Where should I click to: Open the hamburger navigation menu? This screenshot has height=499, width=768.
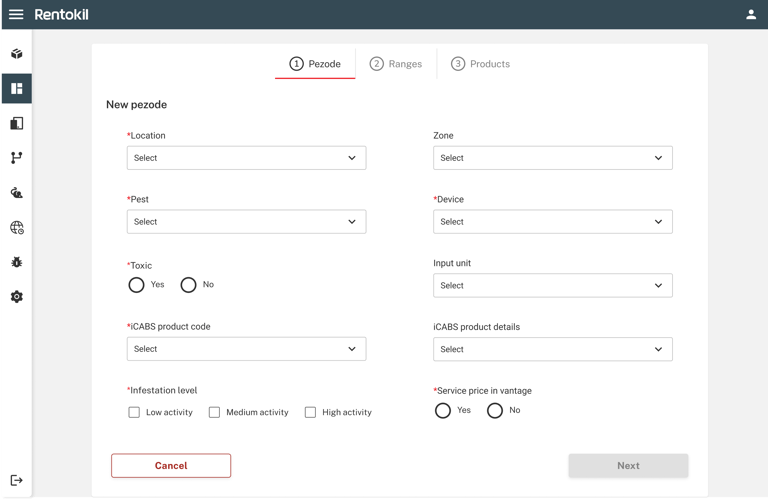pyautogui.click(x=16, y=15)
